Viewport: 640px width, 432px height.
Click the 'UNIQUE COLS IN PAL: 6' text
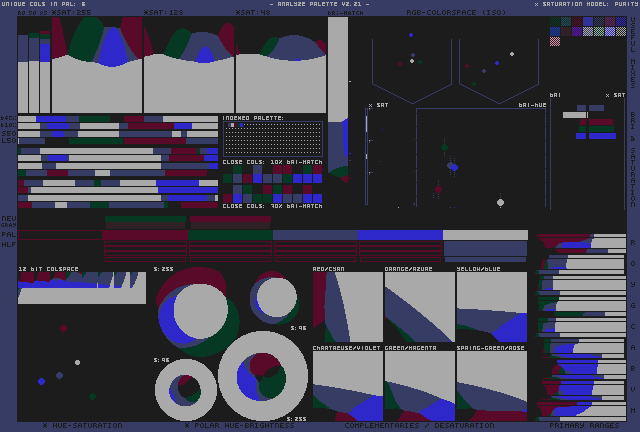44,4
